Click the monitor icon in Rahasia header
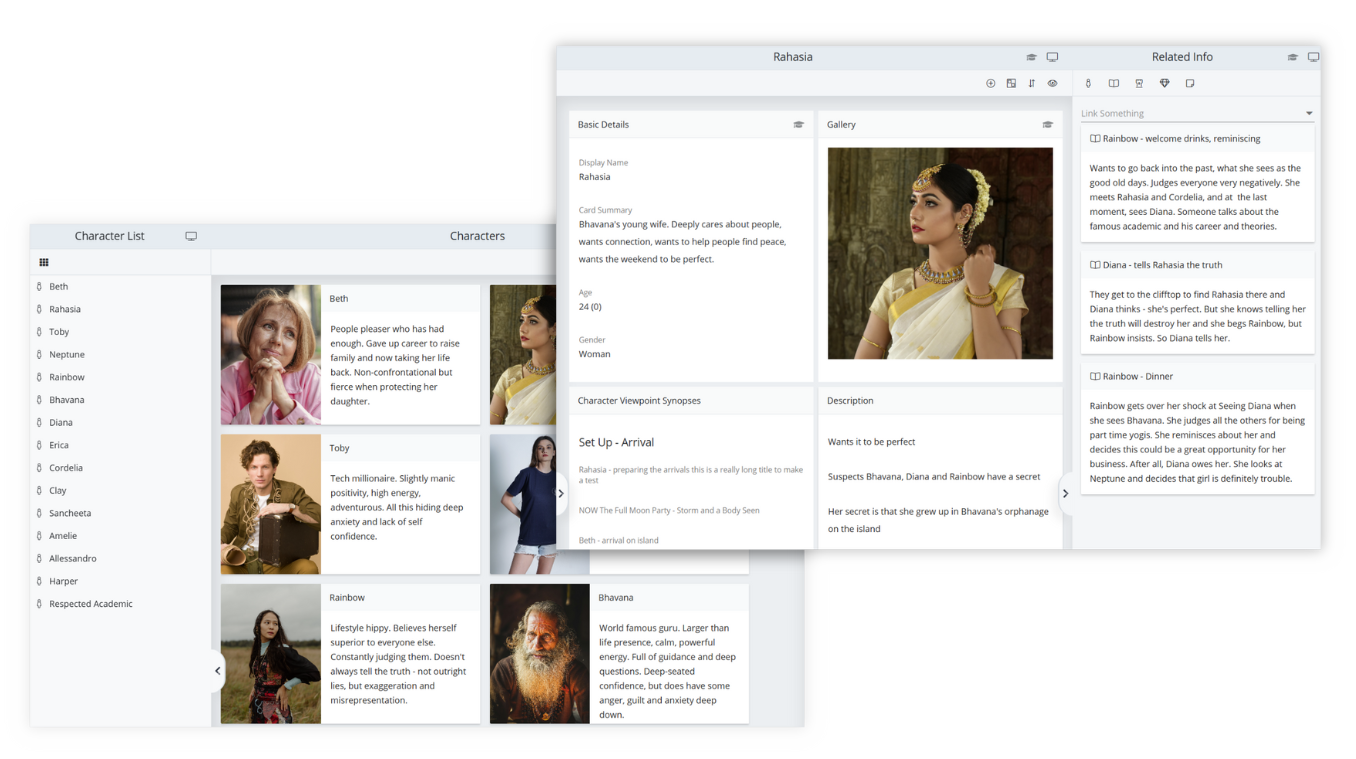 pyautogui.click(x=1052, y=57)
